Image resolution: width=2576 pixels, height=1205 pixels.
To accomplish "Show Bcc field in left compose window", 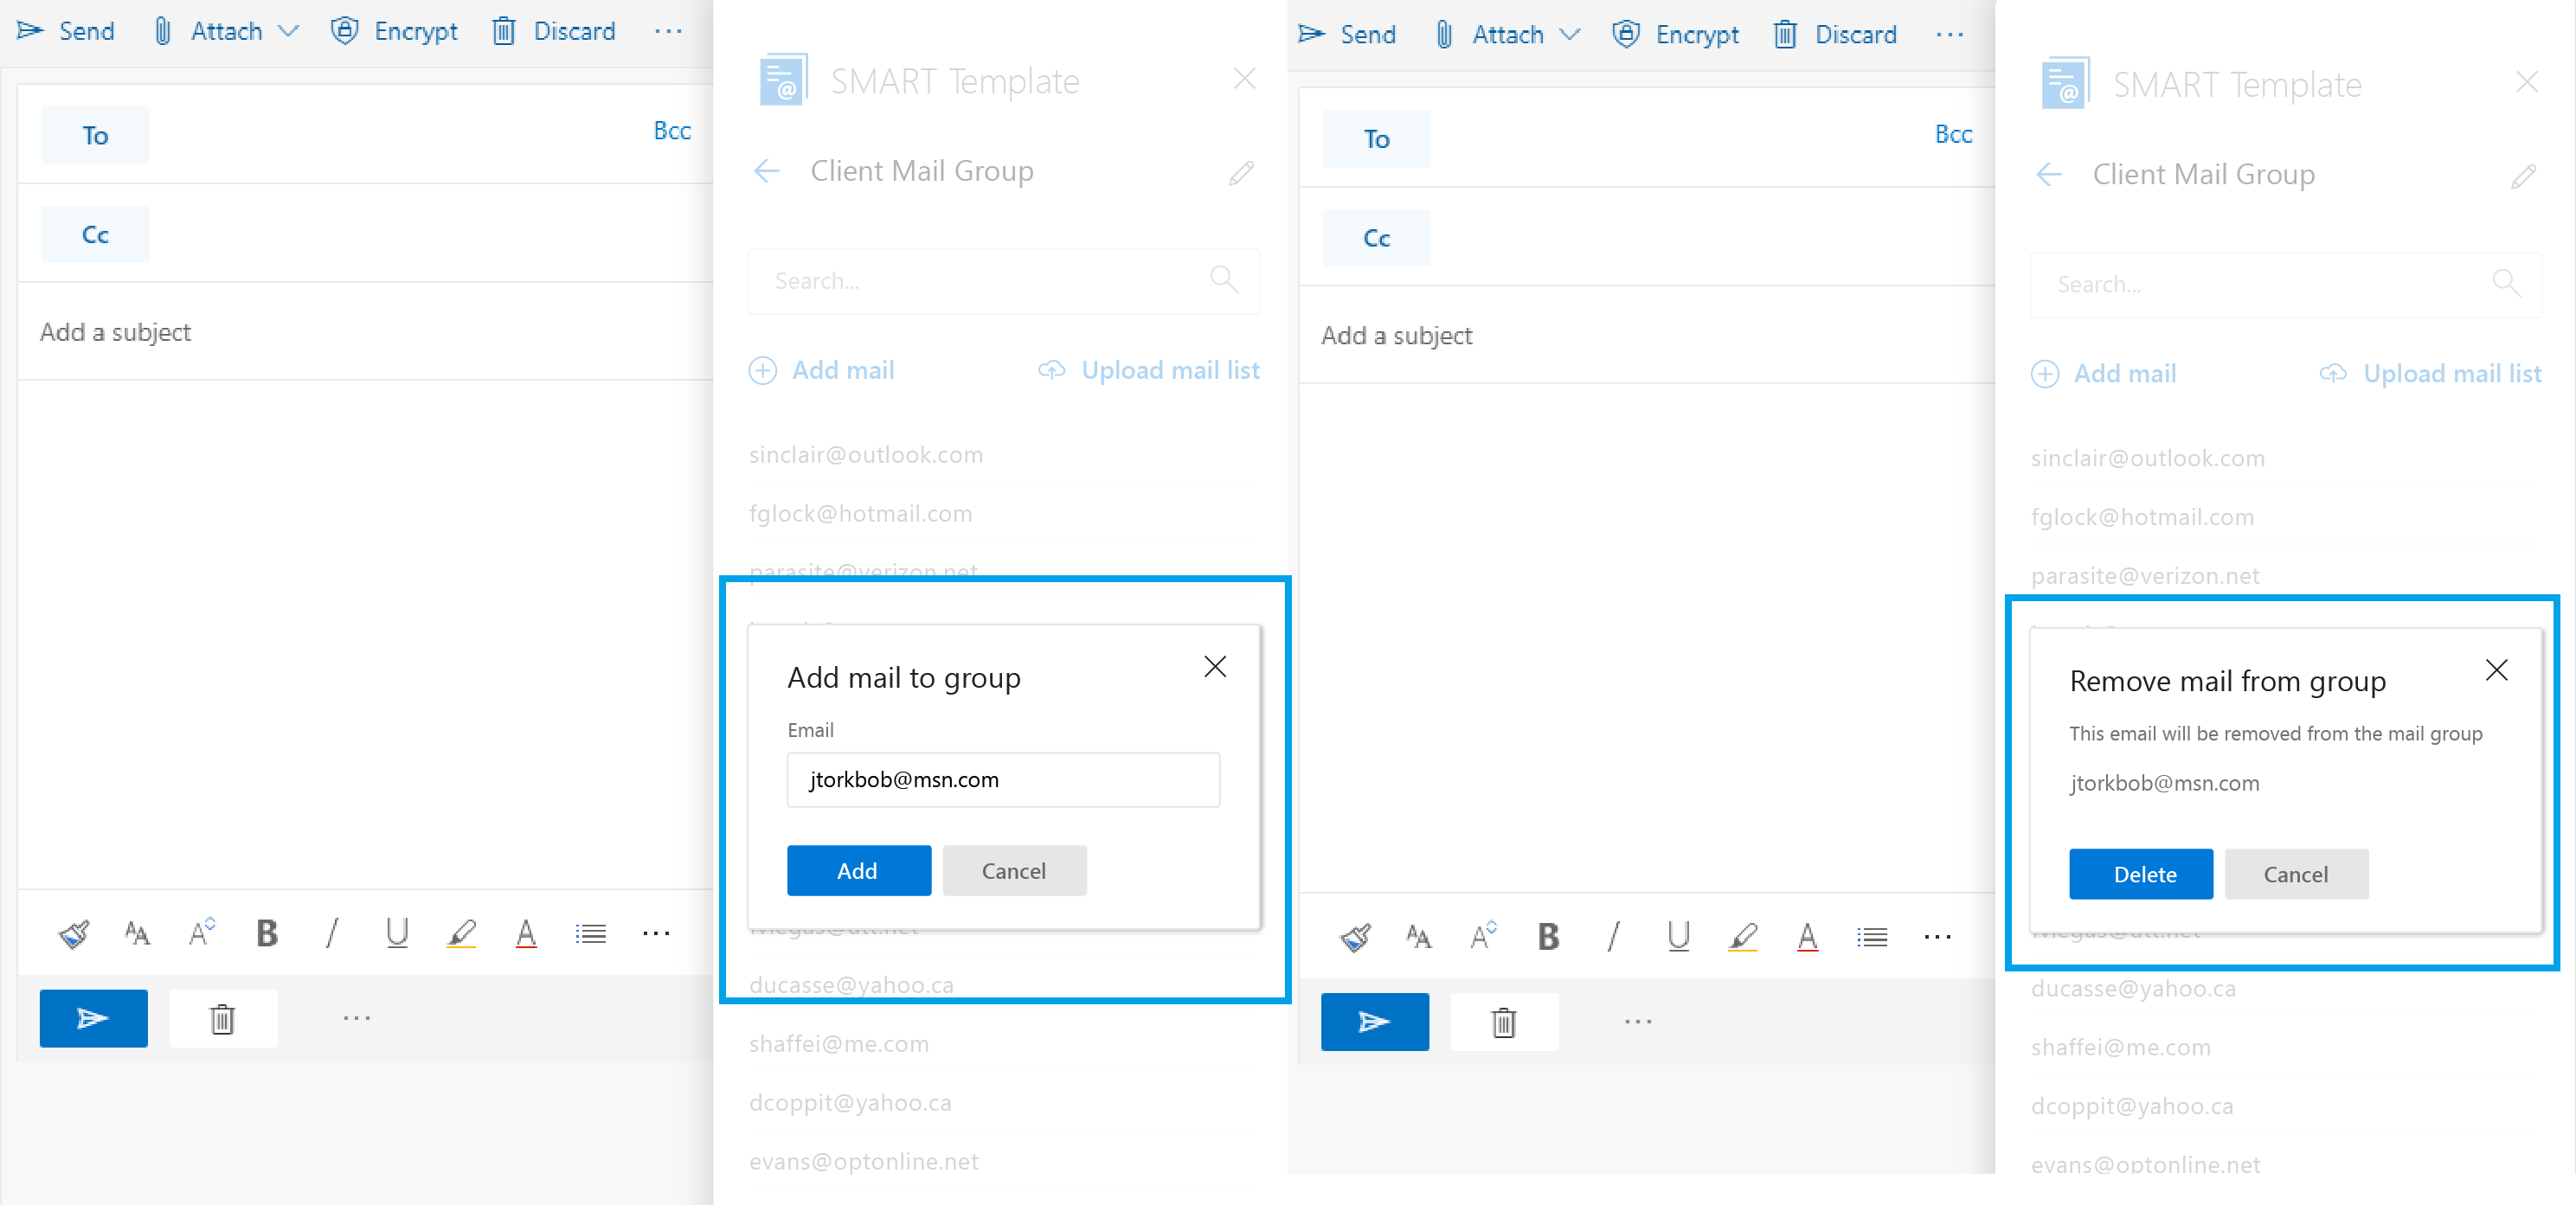I will (x=672, y=131).
